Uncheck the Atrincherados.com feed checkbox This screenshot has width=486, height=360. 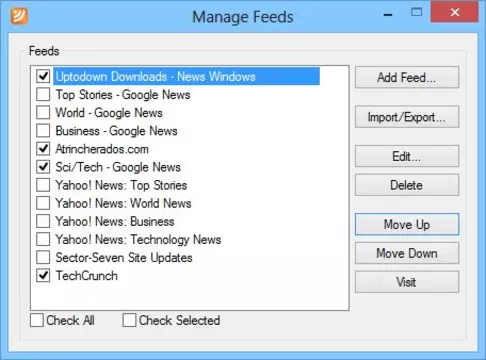43,149
